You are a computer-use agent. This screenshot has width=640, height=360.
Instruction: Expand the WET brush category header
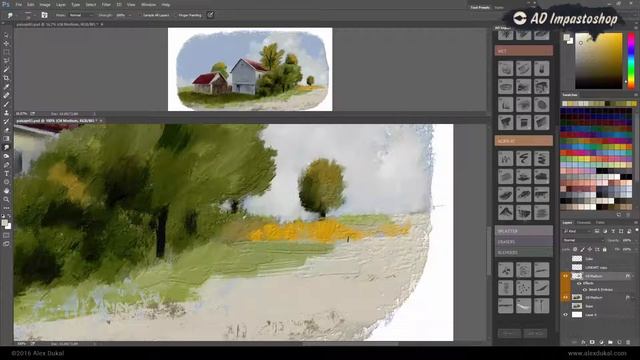pyautogui.click(x=524, y=51)
